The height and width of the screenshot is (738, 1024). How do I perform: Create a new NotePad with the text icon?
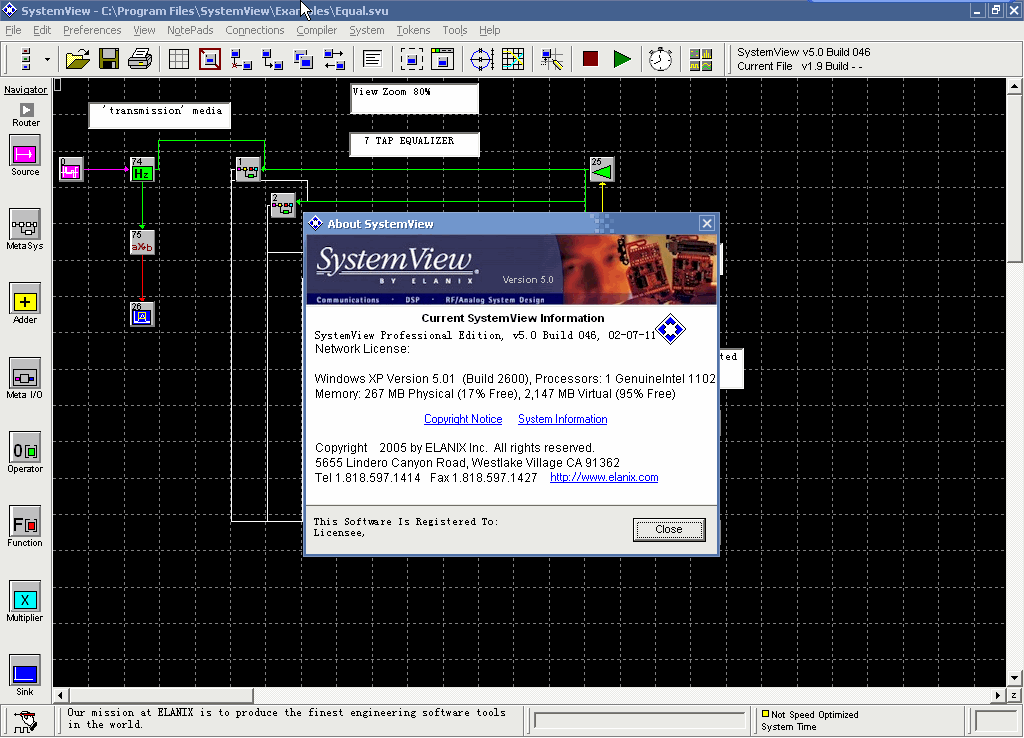coord(372,59)
